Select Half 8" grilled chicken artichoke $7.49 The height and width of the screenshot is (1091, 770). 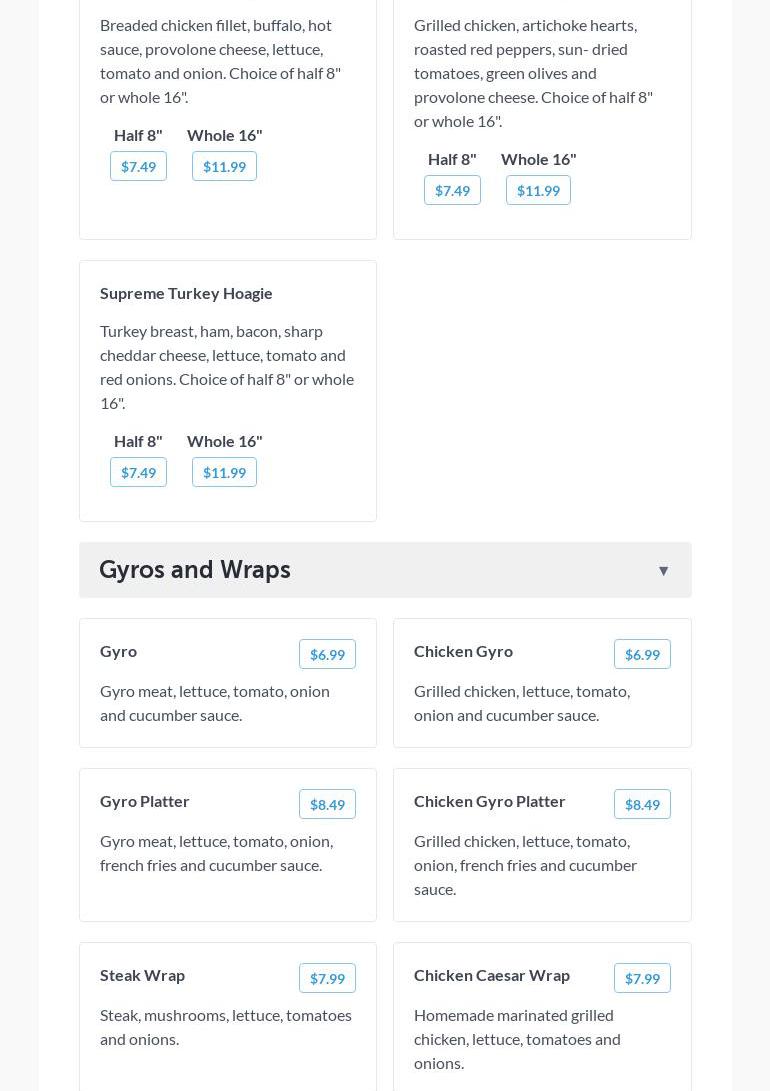[452, 190]
